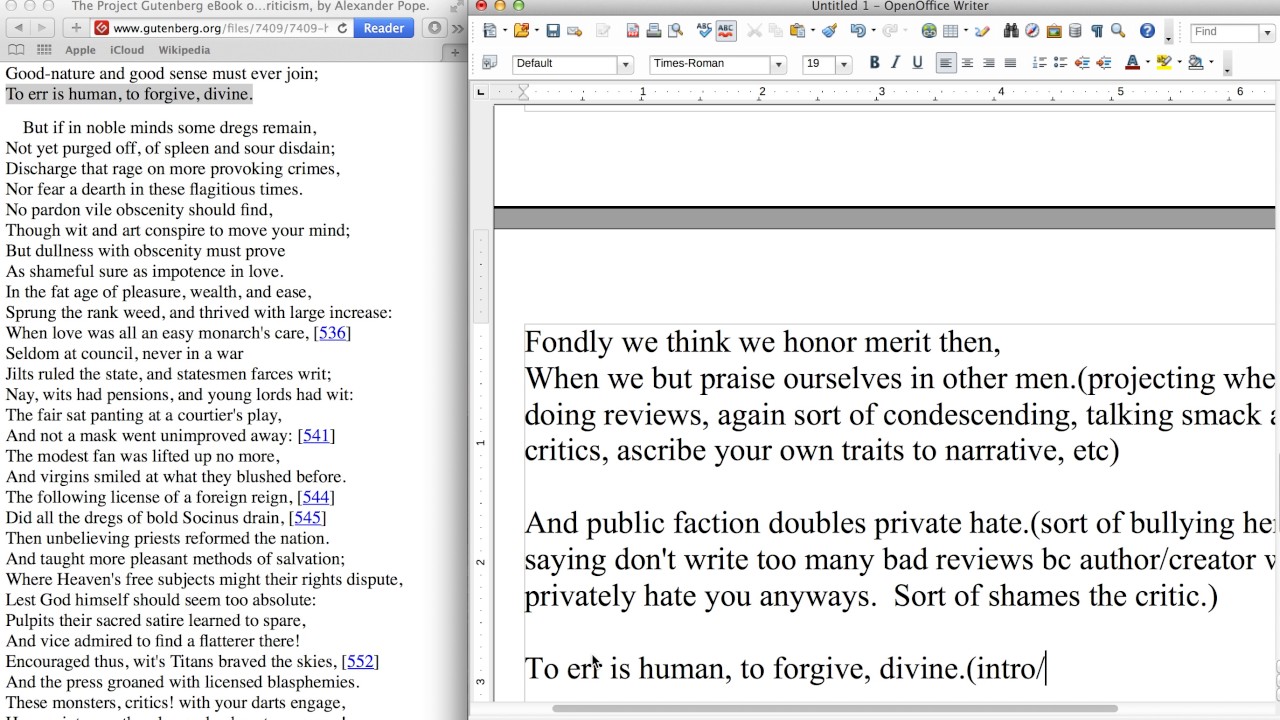Save the document with the floppy disk icon
This screenshot has height=720, width=1280.
[551, 32]
